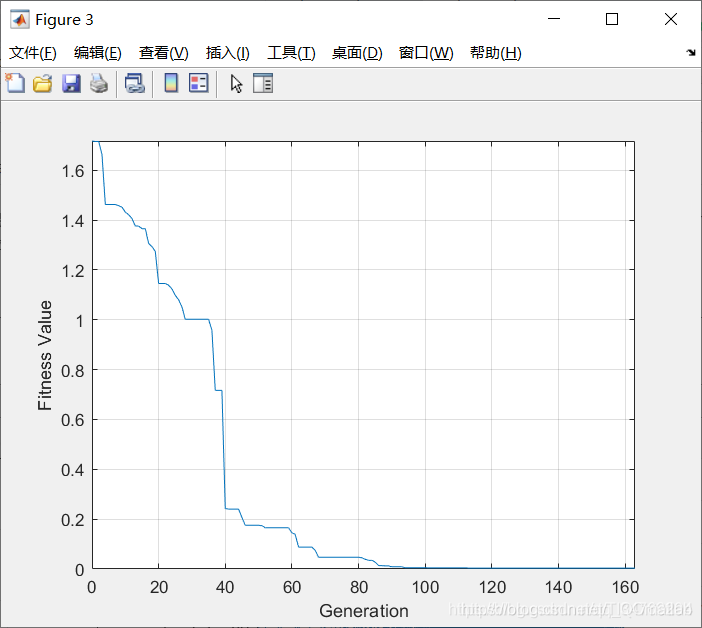This screenshot has height=628, width=702.
Task: Open the Property Inspector toolbar icon
Action: point(263,83)
